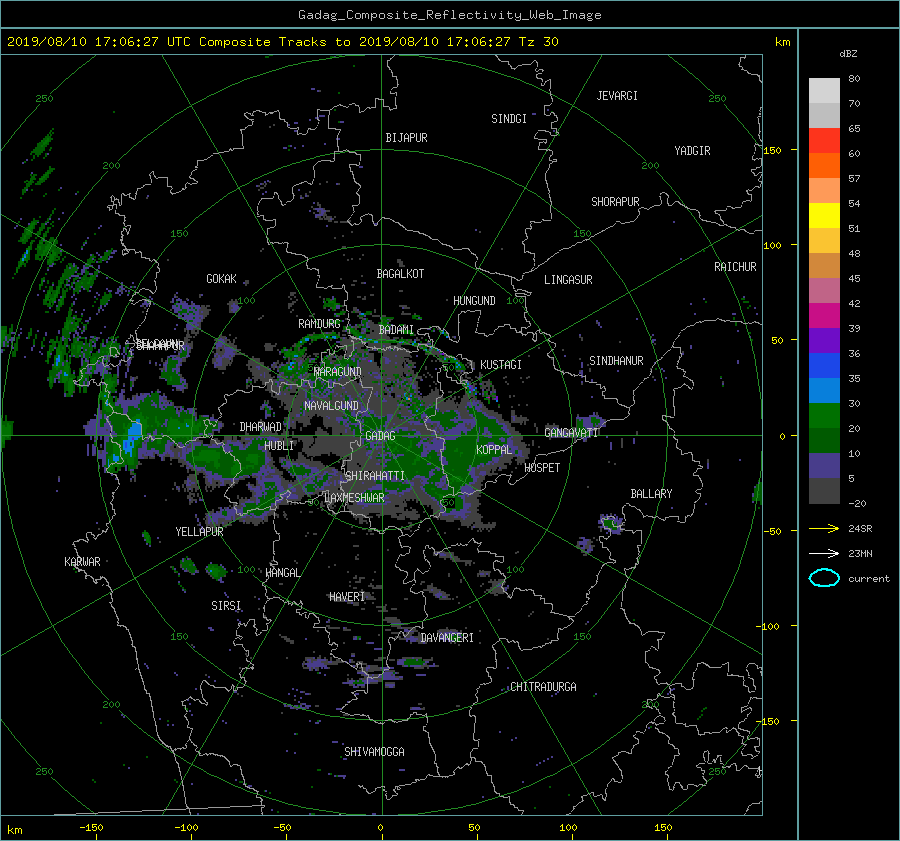Image resolution: width=900 pixels, height=841 pixels.
Task: Point at the LINGASUR label
Action: [x=568, y=280]
